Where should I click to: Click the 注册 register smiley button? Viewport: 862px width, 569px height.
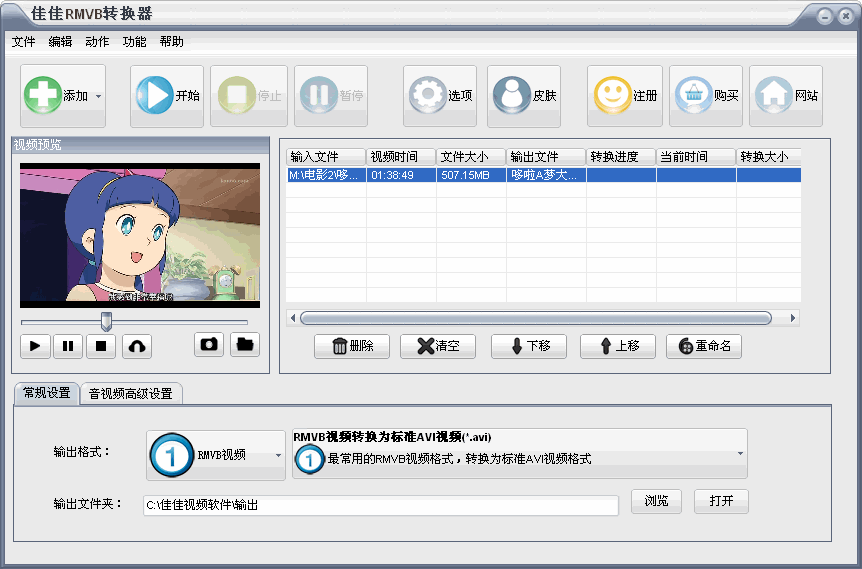[x=625, y=96]
